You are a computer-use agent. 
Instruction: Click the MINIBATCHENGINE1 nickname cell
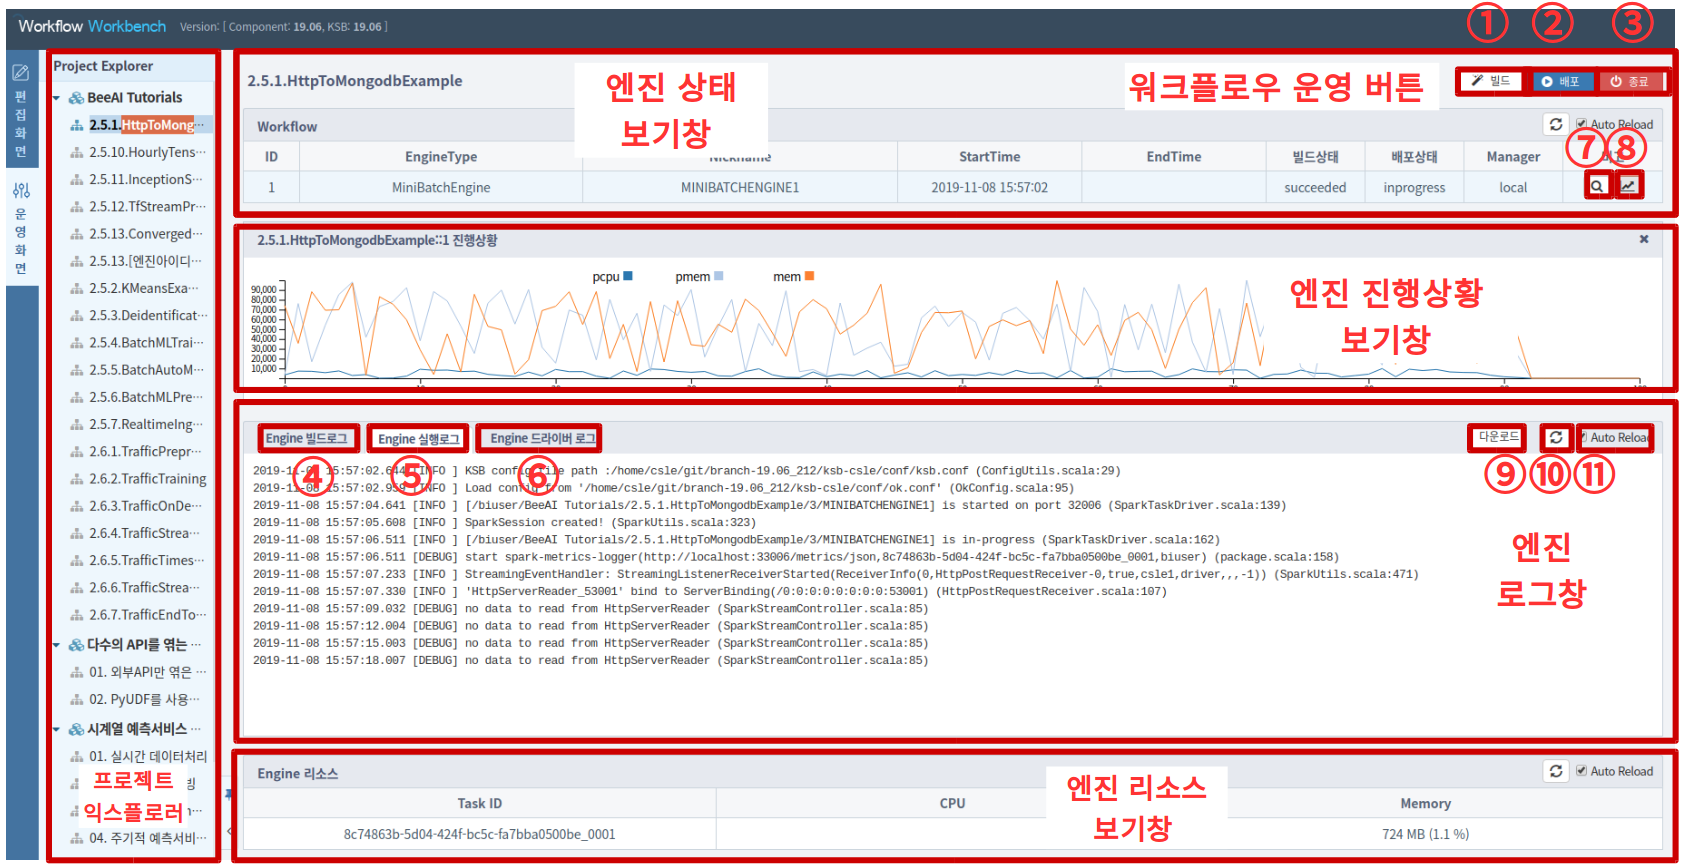pyautogui.click(x=740, y=188)
